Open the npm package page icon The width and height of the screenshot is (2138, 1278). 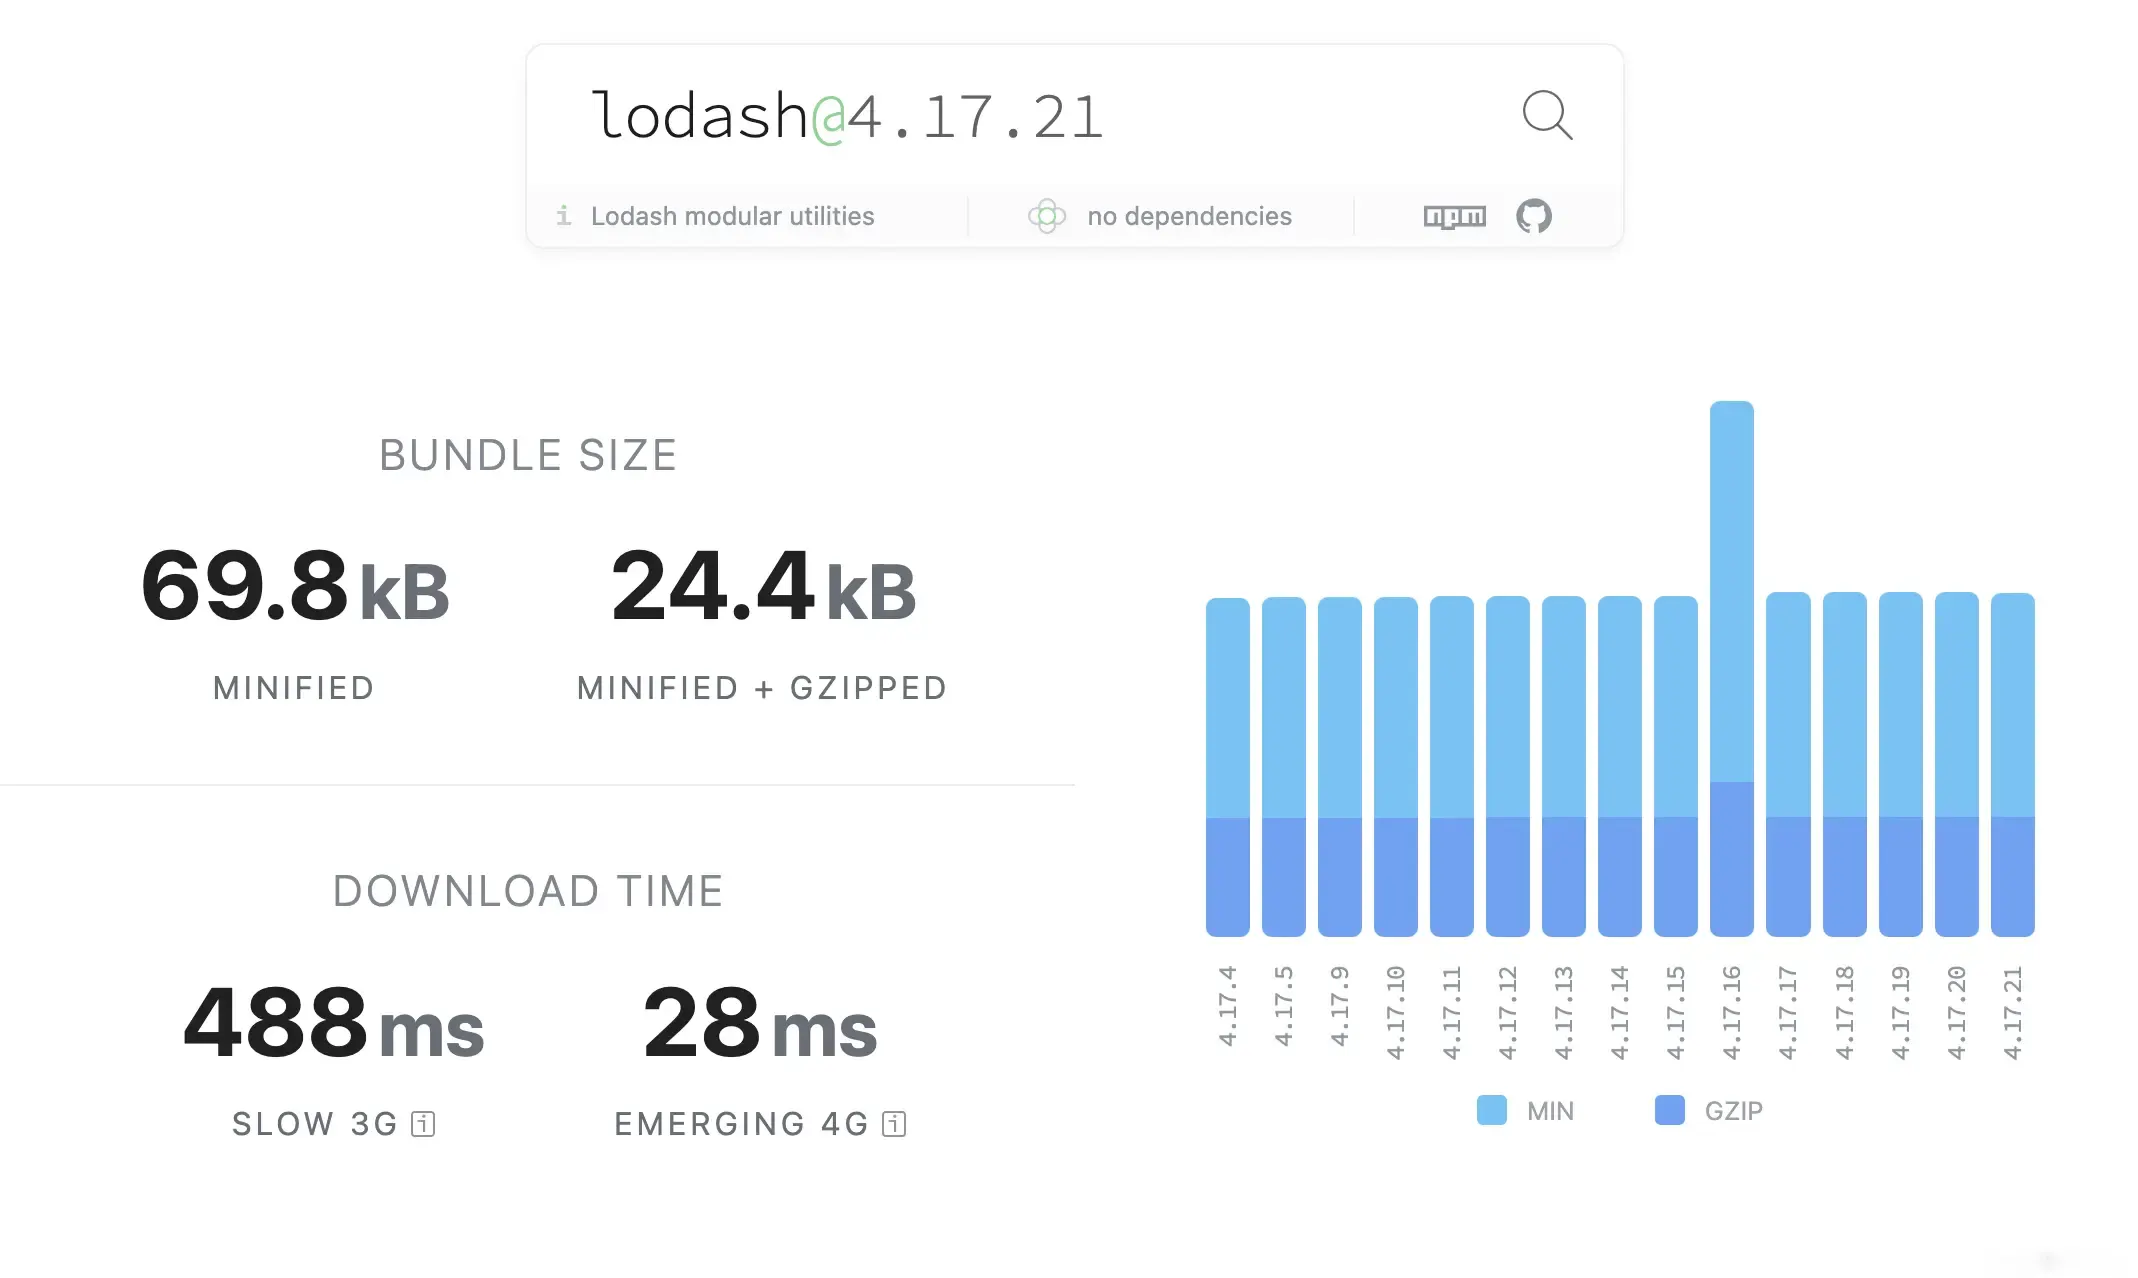[1454, 216]
